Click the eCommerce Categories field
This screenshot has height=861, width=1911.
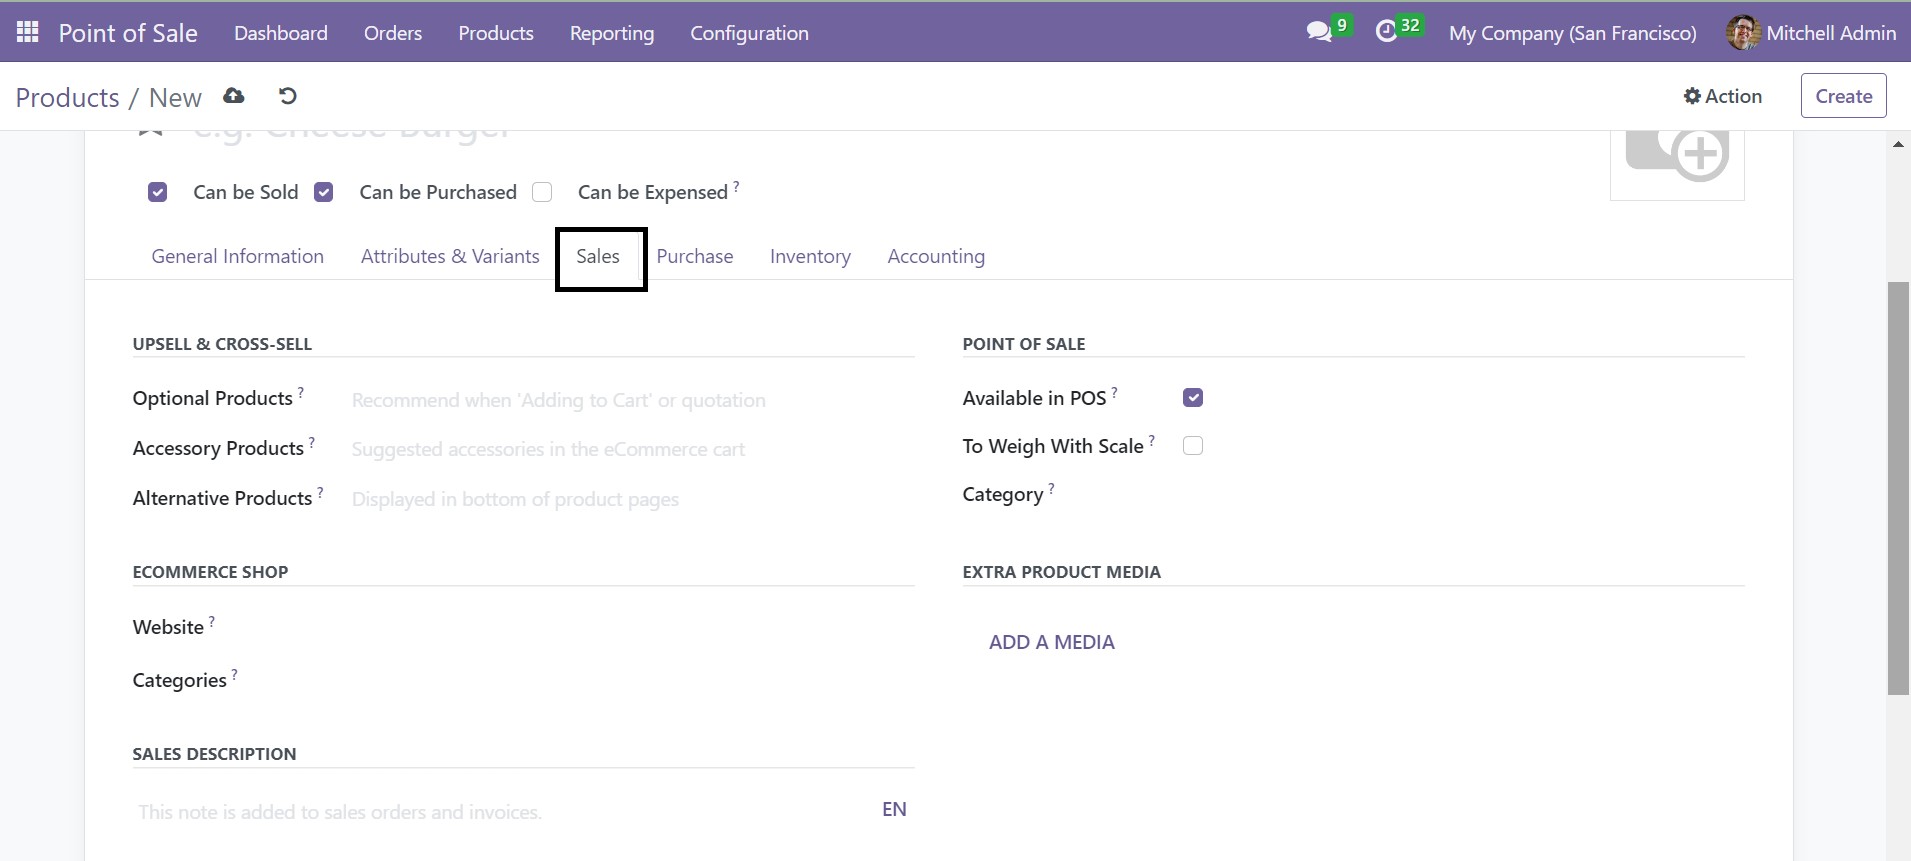coord(632,680)
